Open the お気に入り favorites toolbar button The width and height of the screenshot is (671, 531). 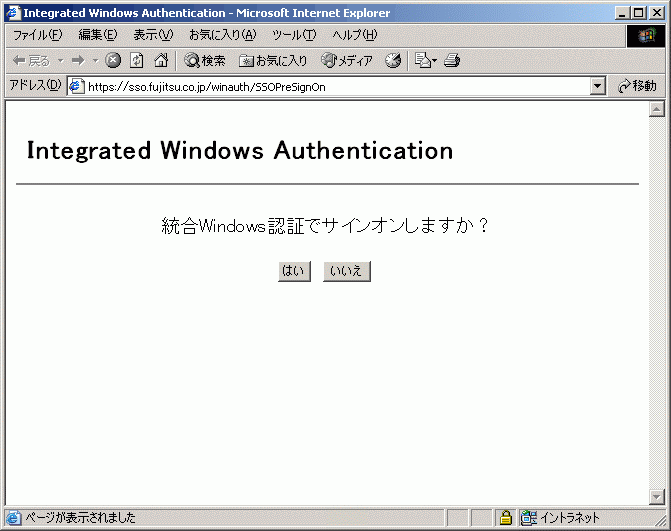tap(273, 61)
